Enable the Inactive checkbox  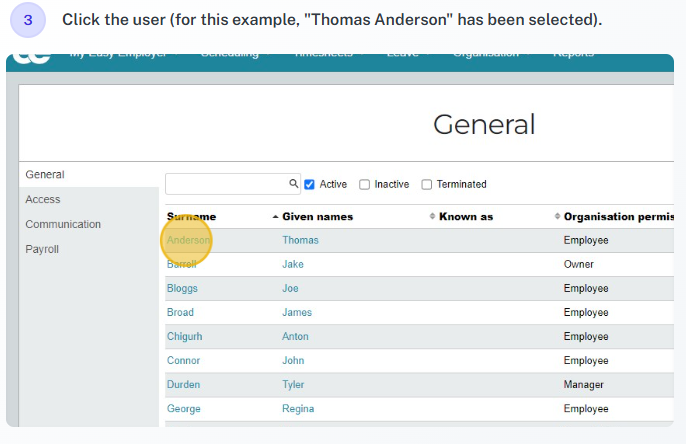coord(364,185)
